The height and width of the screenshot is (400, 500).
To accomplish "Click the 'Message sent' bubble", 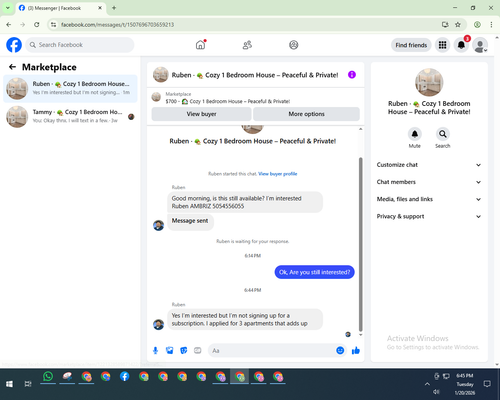I will pos(190,221).
